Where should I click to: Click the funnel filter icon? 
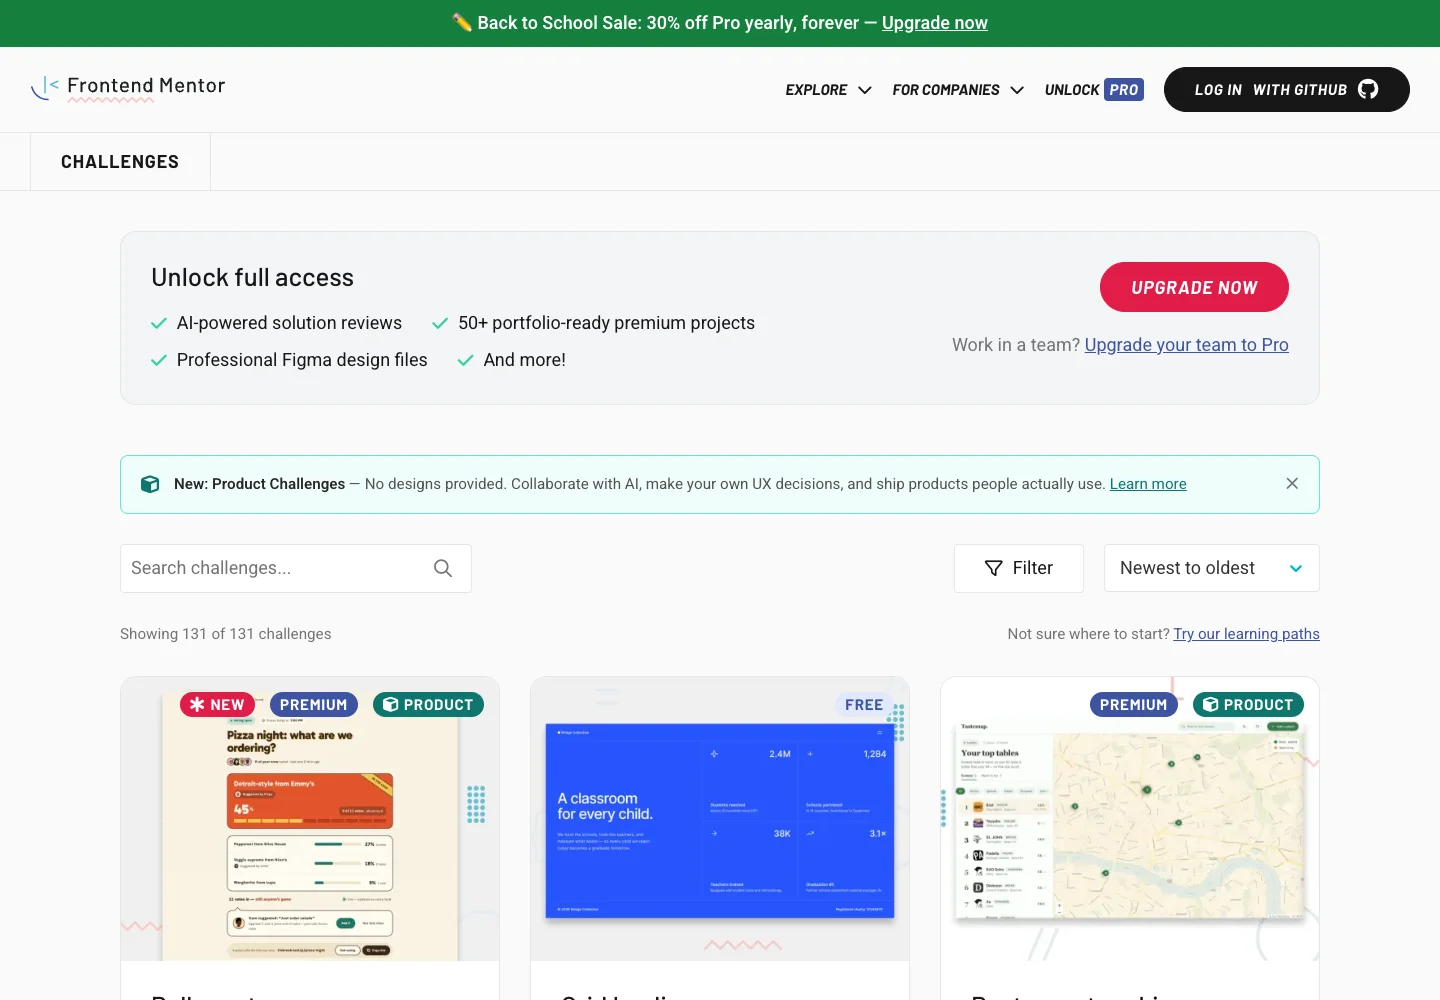[994, 568]
